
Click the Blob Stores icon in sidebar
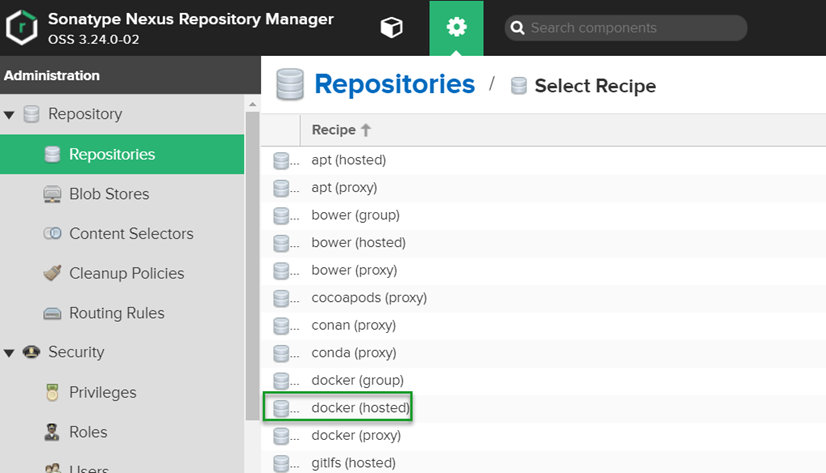click(x=53, y=194)
